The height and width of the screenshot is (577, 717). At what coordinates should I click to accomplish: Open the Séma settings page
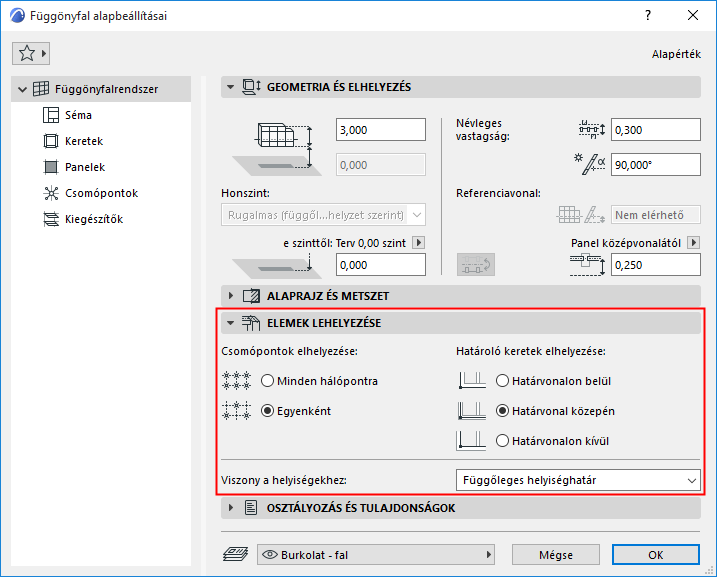(x=78, y=115)
